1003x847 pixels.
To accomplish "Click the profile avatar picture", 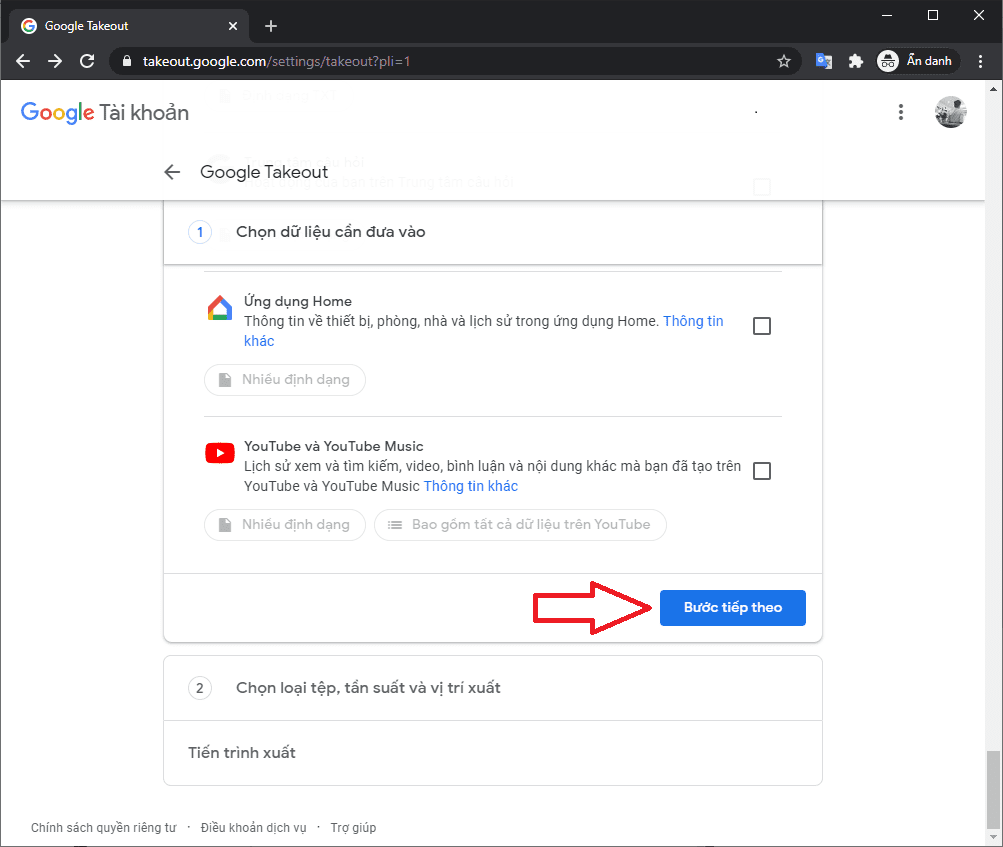I will point(950,112).
